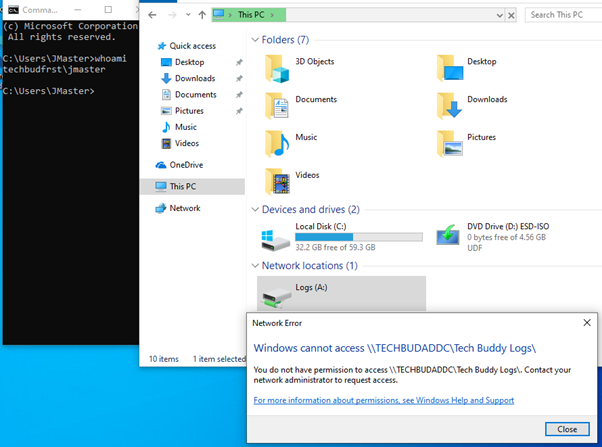Click the Up arrow navigation button

[x=203, y=15]
